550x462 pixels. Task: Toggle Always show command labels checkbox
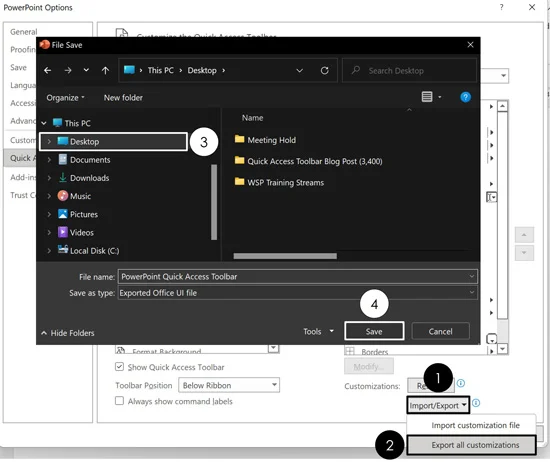[119, 401]
